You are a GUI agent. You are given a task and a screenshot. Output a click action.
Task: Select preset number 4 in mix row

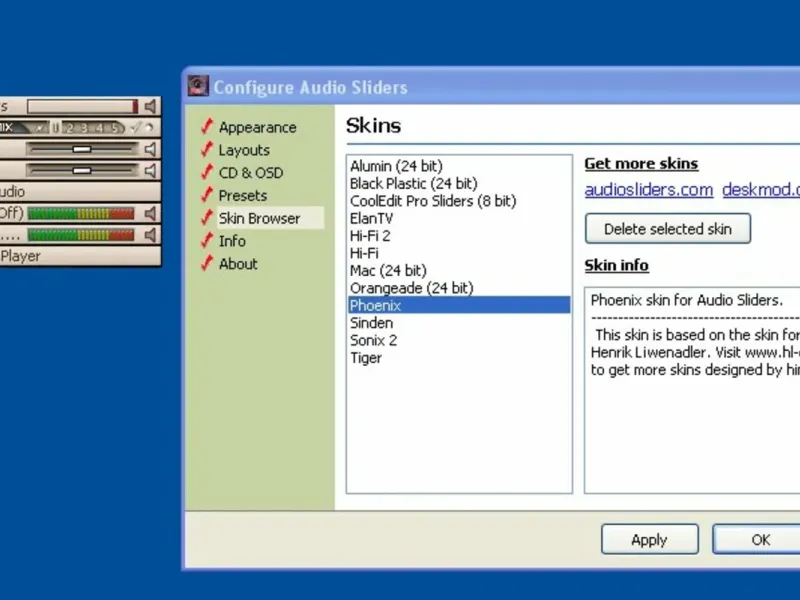100,128
